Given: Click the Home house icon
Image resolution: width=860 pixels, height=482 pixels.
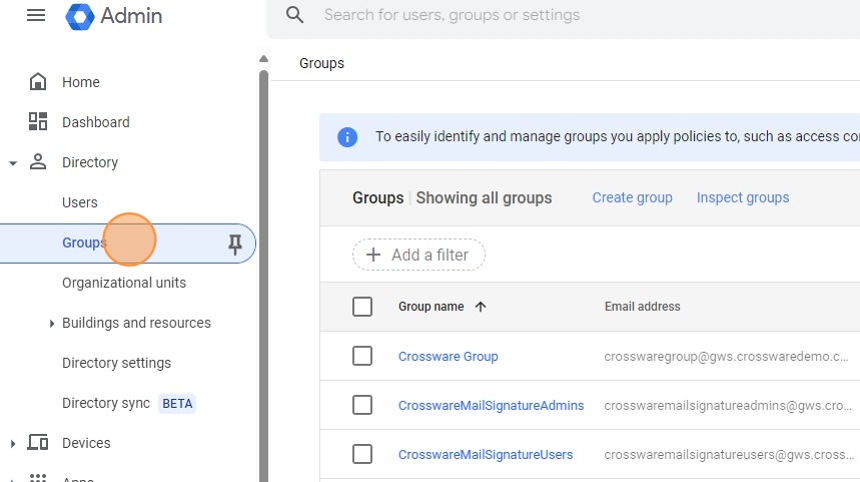Looking at the screenshot, I should coord(38,82).
